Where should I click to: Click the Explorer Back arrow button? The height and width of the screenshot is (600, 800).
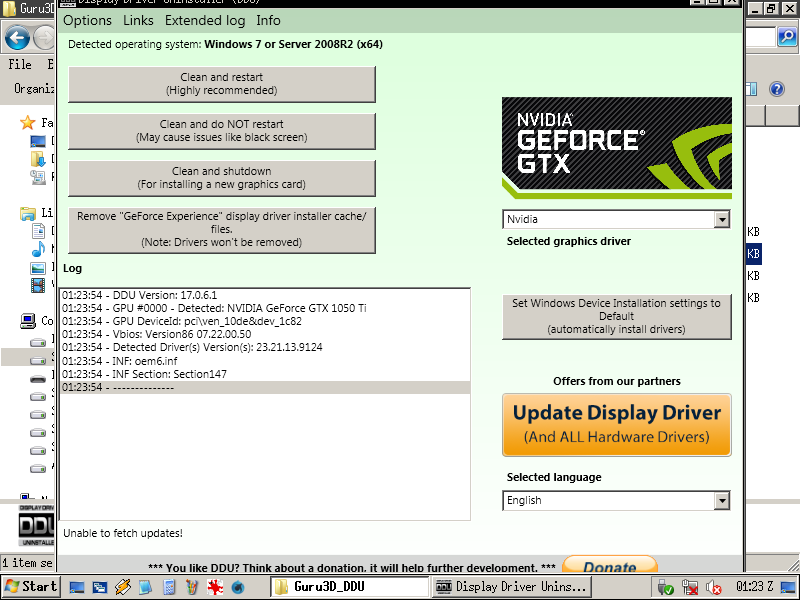coord(17,38)
